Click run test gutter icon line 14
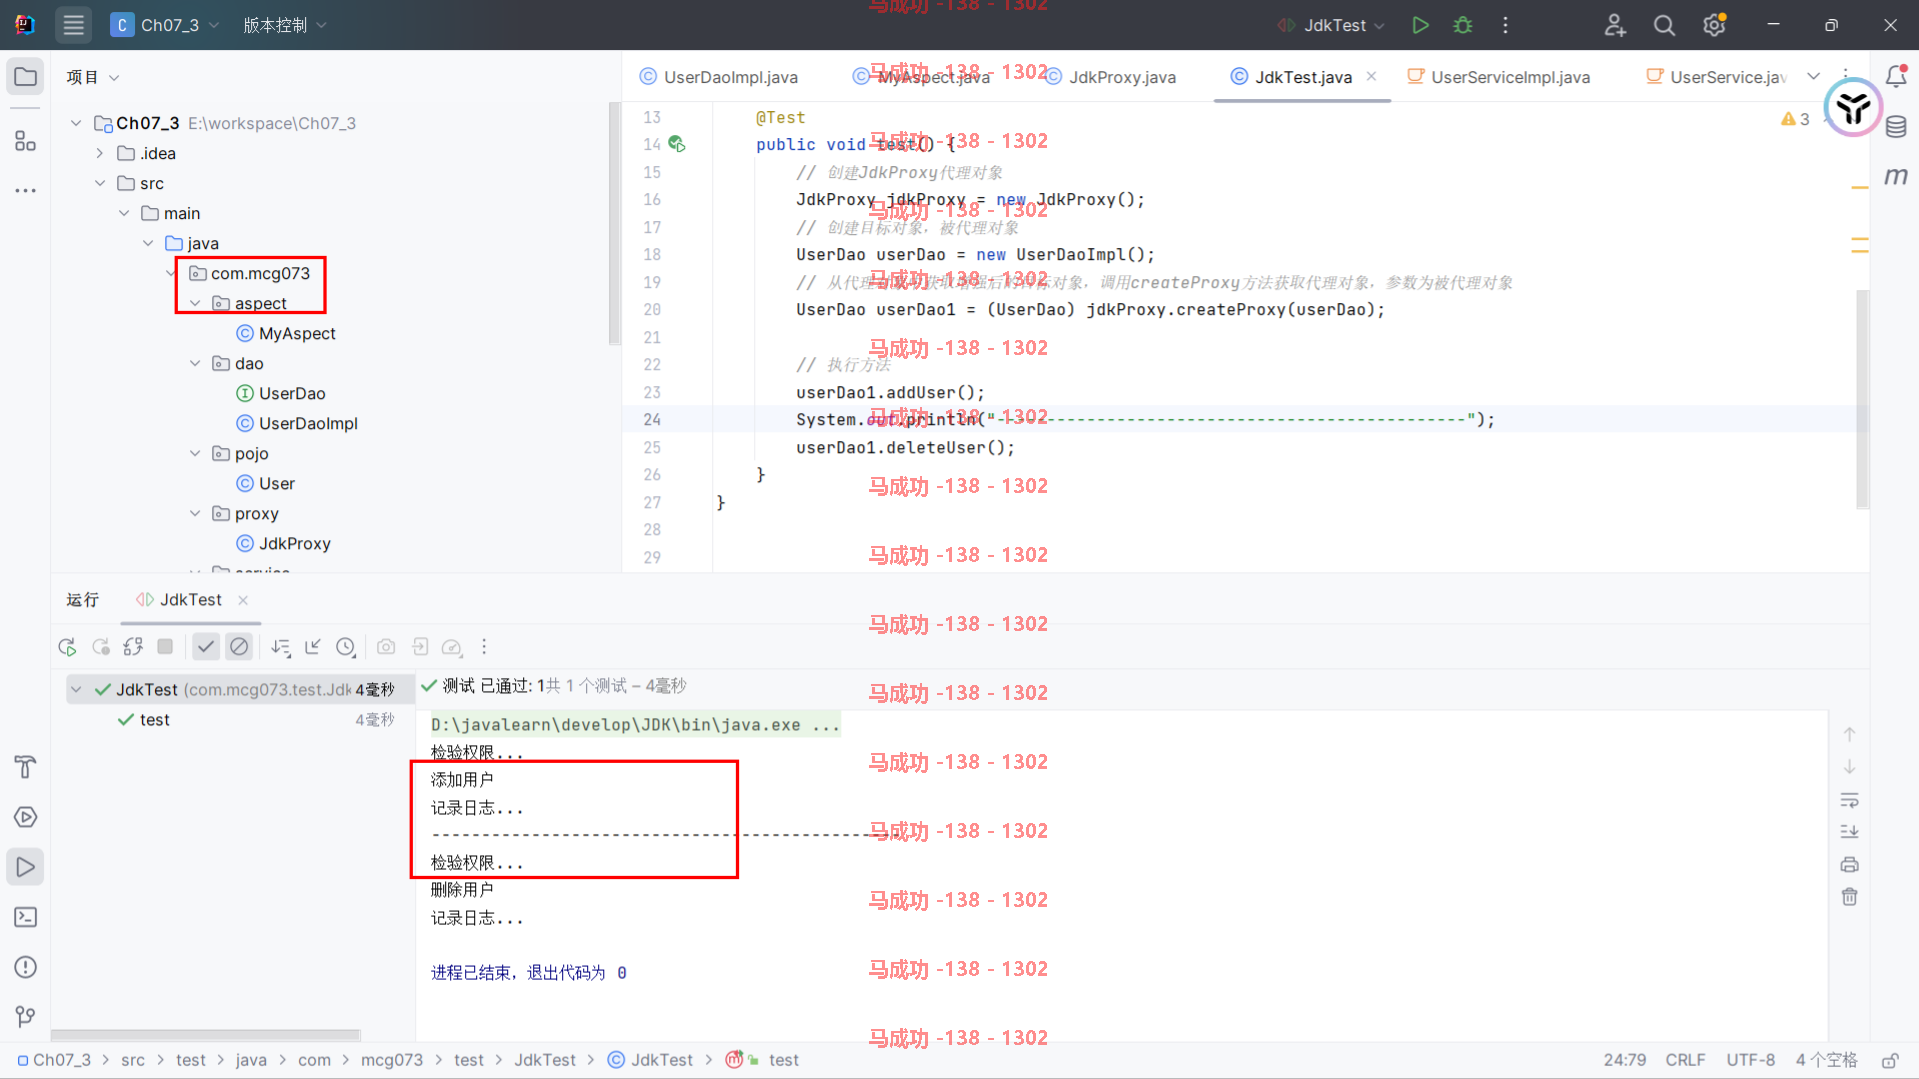Screen dimensions: 1919x1079 coord(677,144)
